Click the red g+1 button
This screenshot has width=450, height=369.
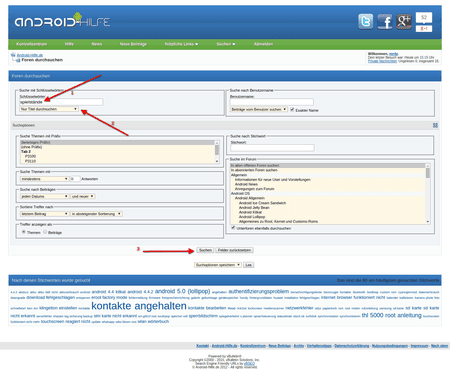(x=424, y=29)
